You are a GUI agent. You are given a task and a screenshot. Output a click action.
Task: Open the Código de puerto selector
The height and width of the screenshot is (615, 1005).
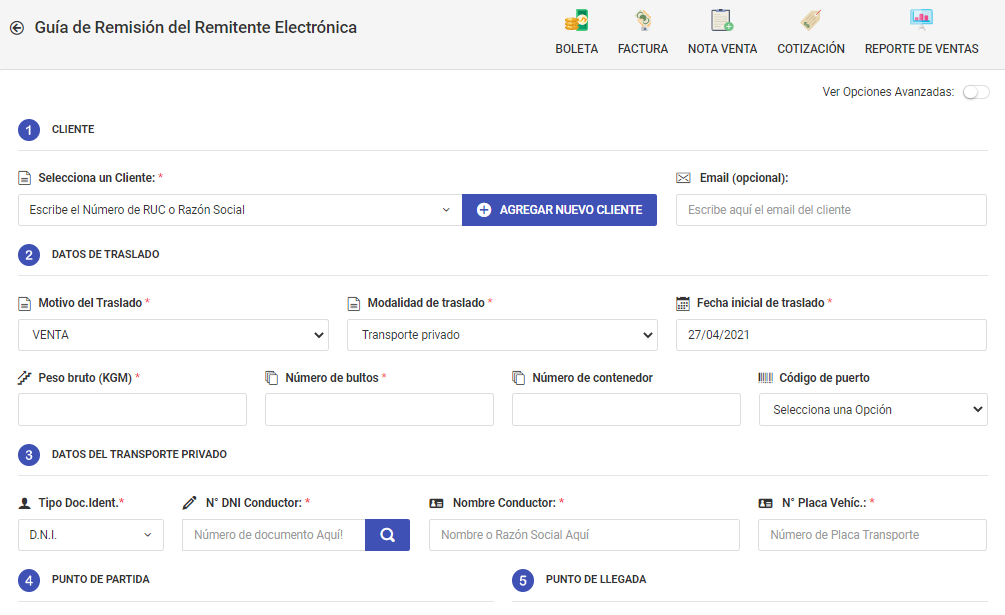[873, 410]
